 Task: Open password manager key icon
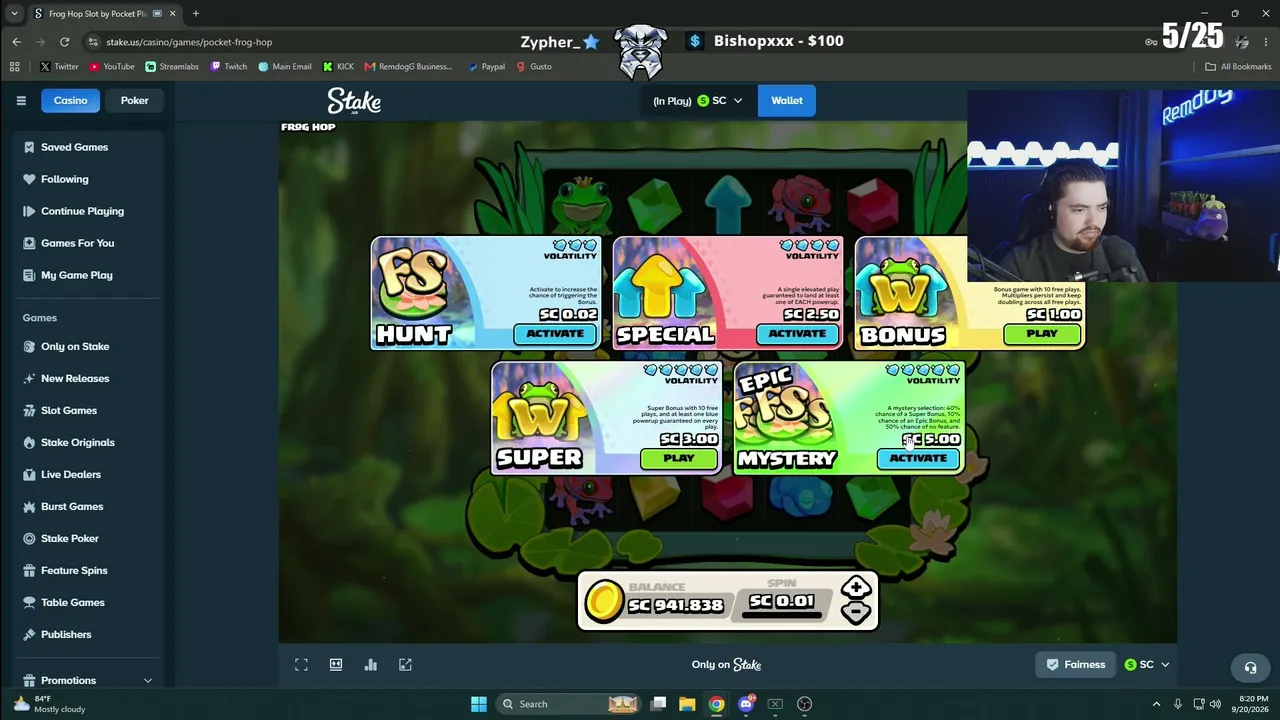pos(1152,42)
